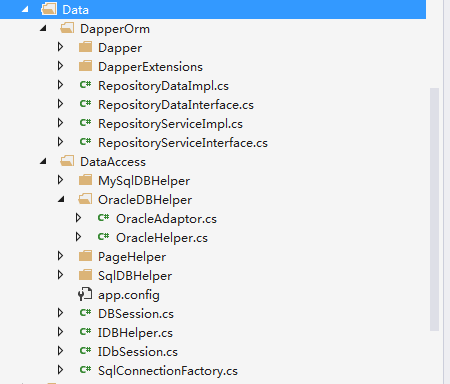
Task: Click the Dapper folder icon
Action: 85,47
